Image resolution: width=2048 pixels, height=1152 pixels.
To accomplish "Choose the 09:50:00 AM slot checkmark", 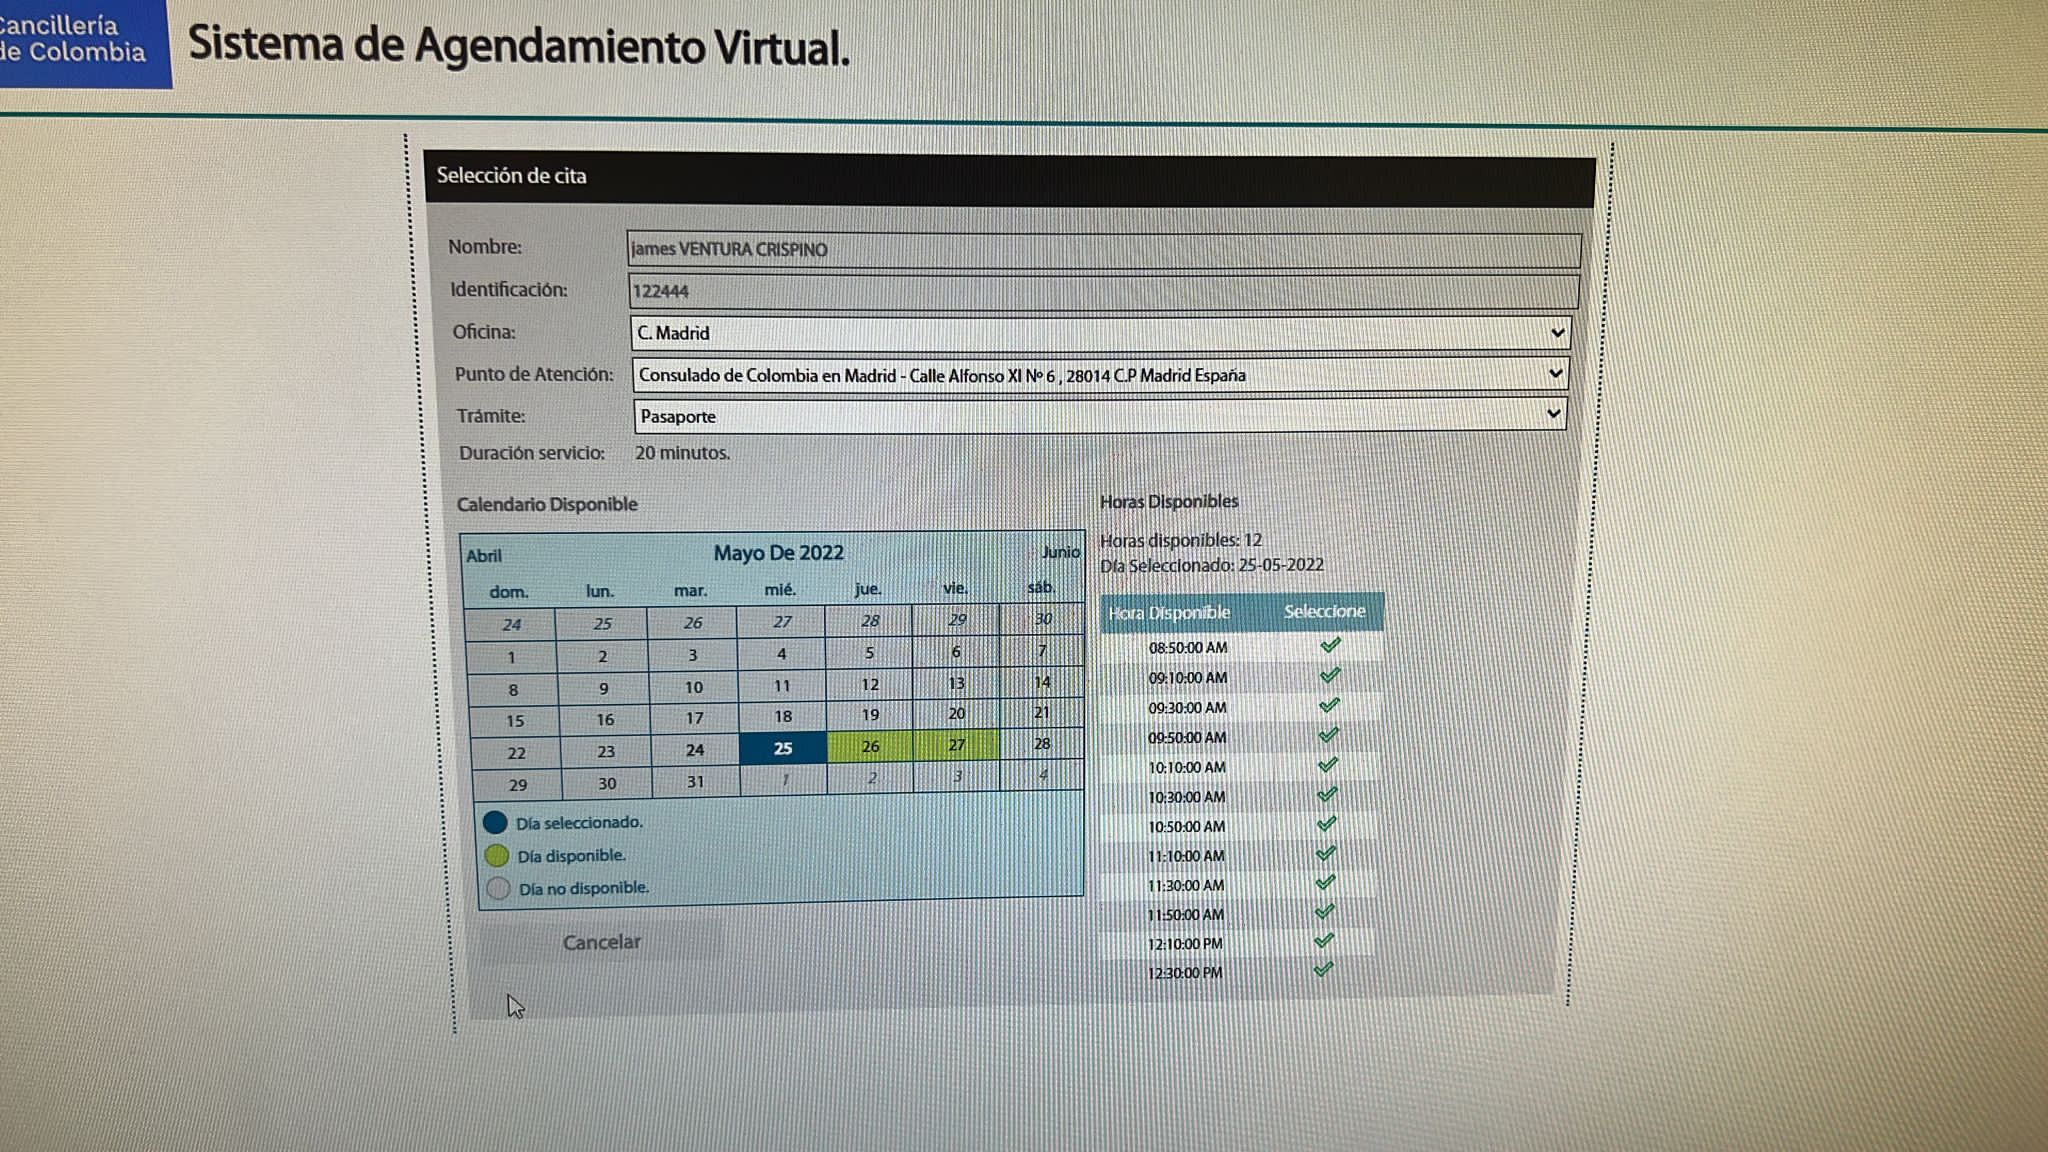I will 1328,736.
